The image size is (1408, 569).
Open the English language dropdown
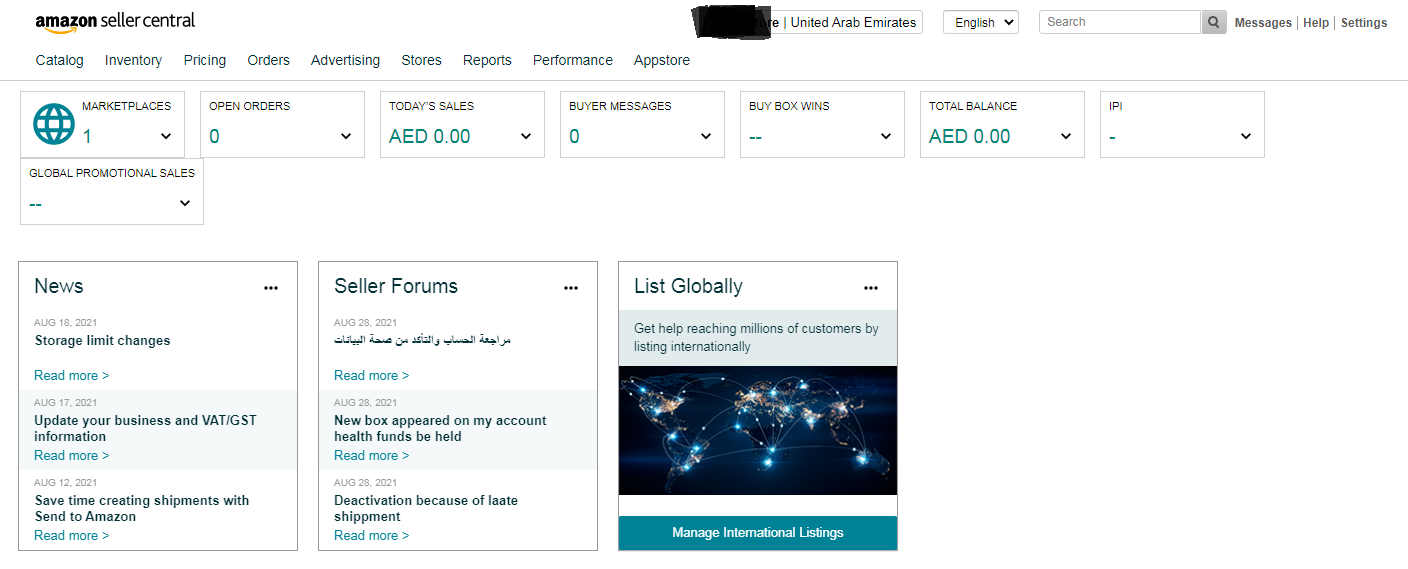(x=981, y=22)
